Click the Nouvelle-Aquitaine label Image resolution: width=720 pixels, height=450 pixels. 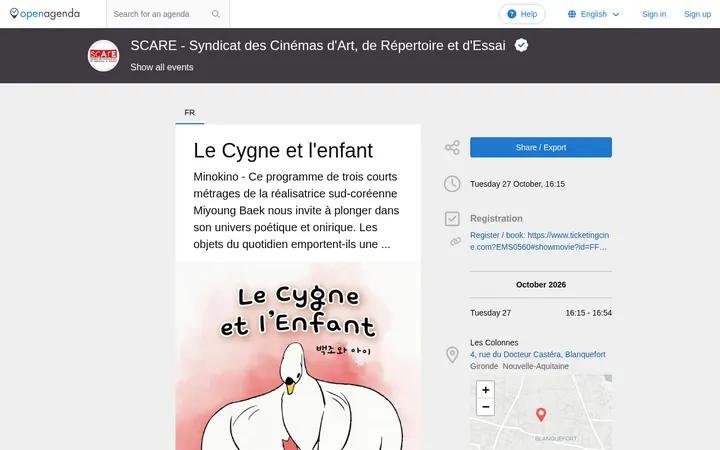pyautogui.click(x=535, y=366)
